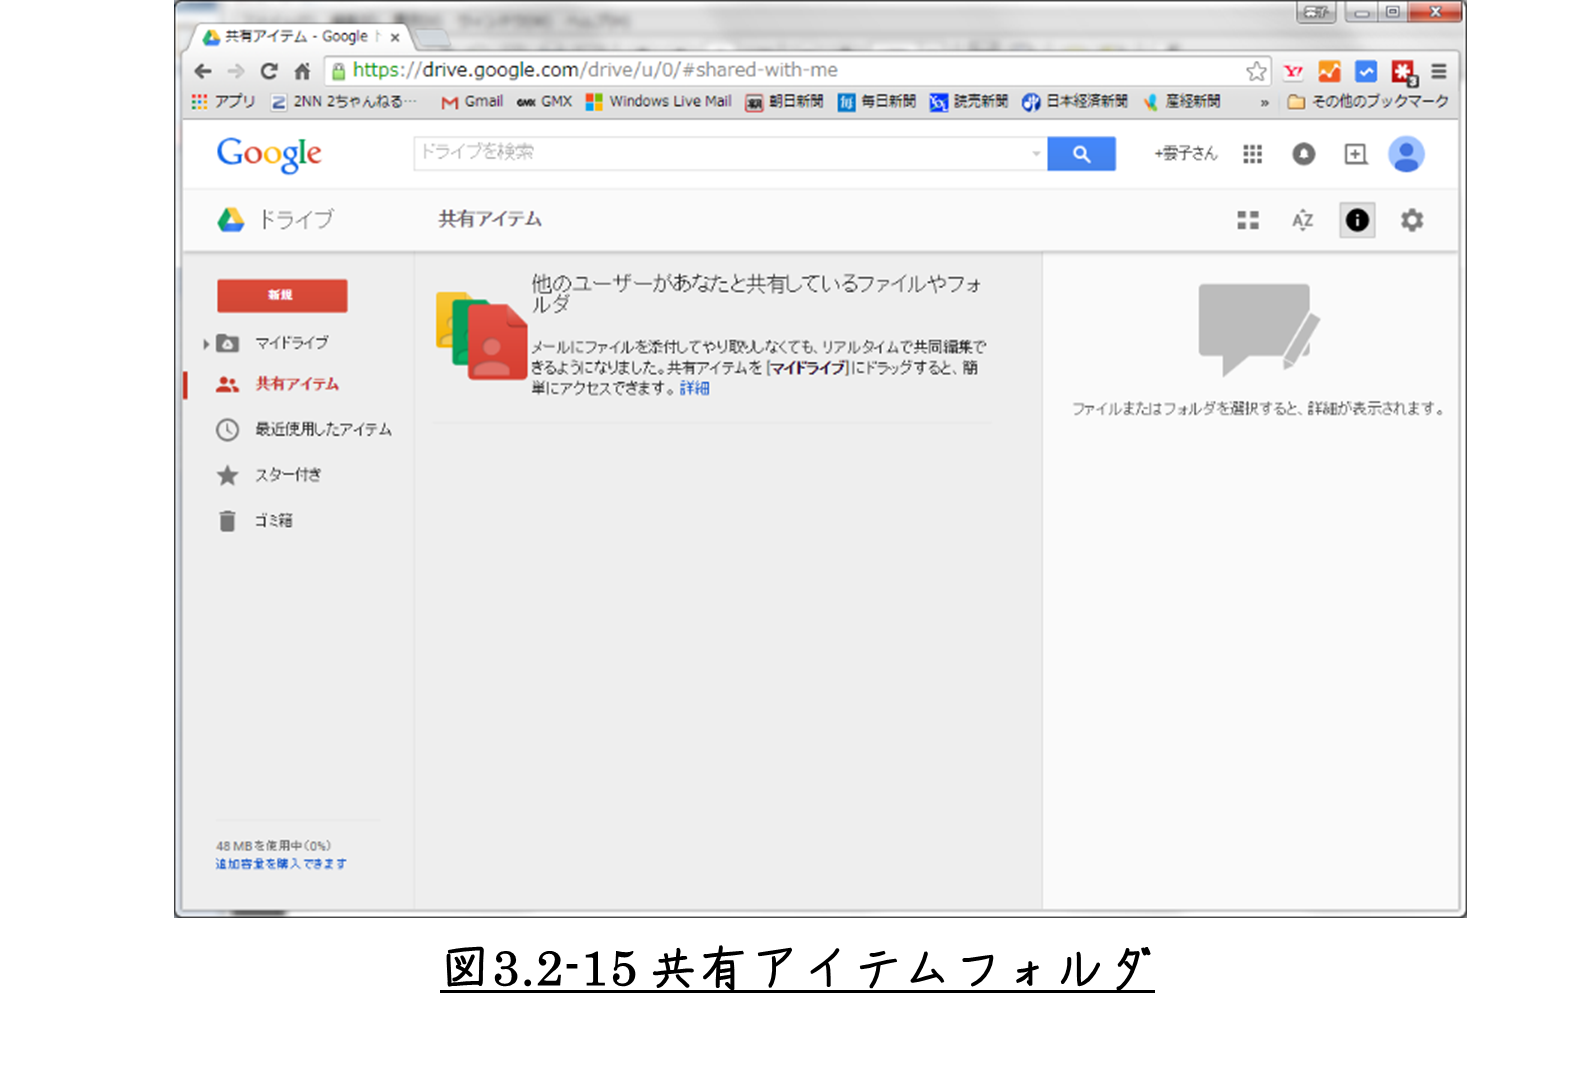Open その他のブックマーク folder

(1368, 101)
